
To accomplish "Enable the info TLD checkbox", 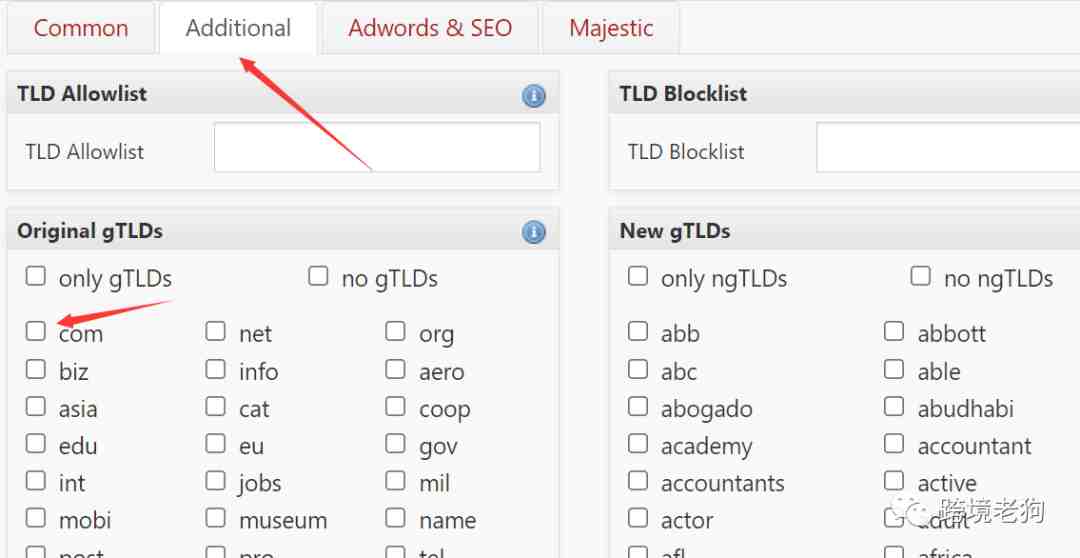I will pyautogui.click(x=216, y=369).
